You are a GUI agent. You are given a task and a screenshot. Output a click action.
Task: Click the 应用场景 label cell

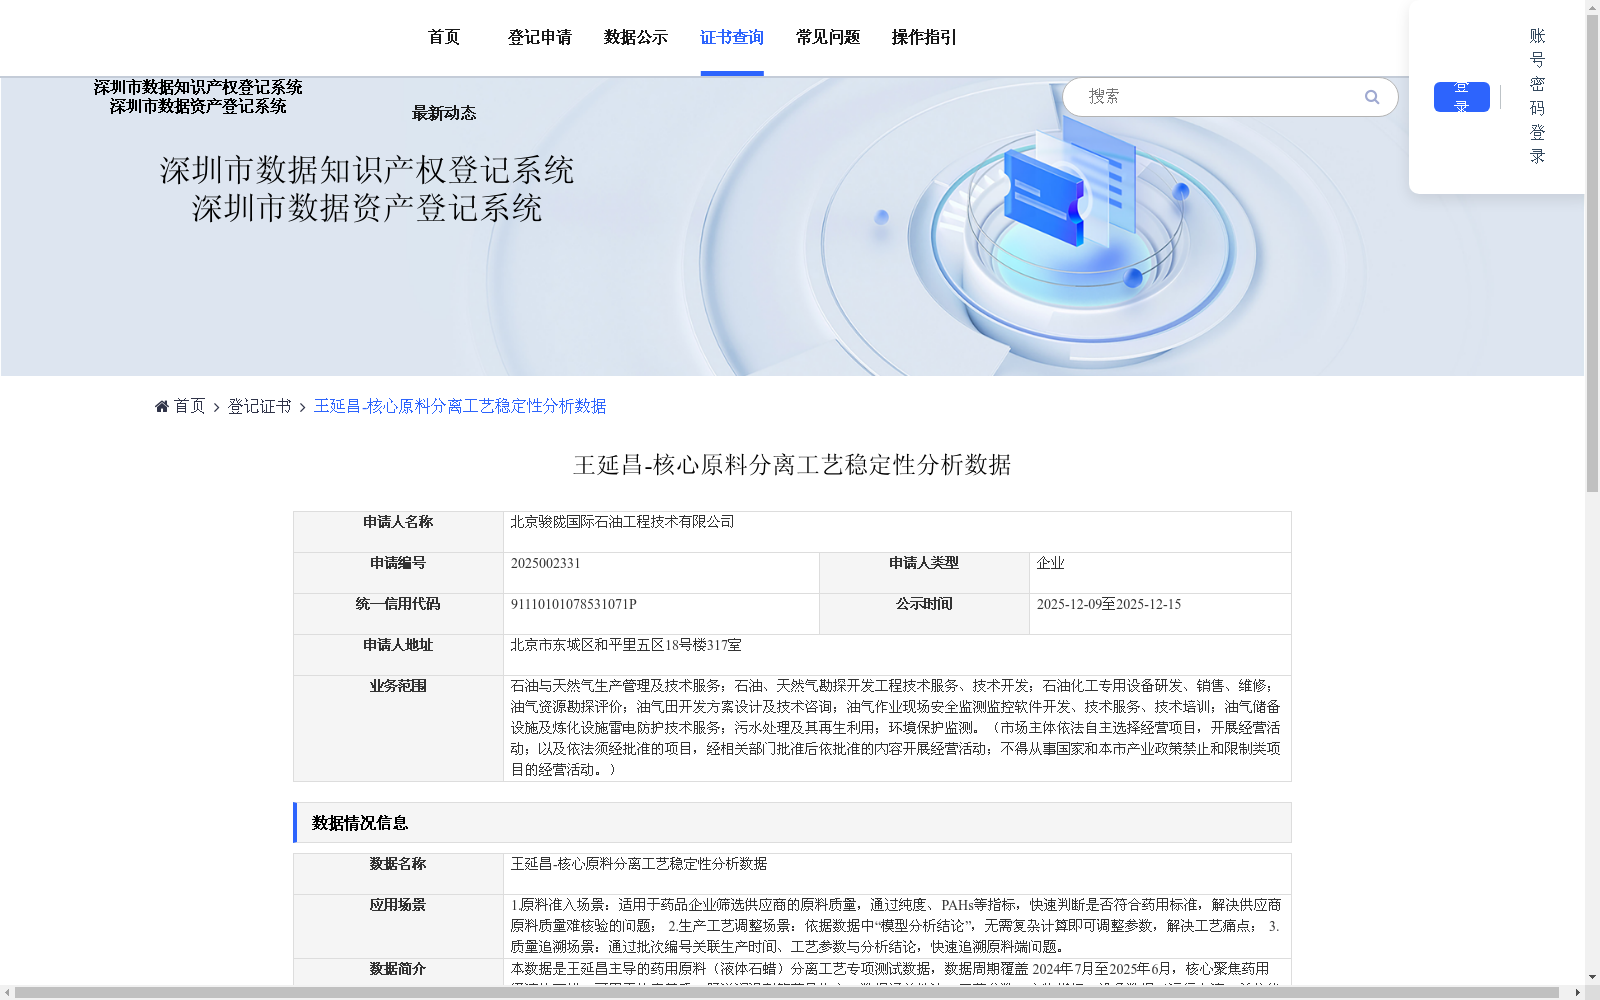pos(398,926)
